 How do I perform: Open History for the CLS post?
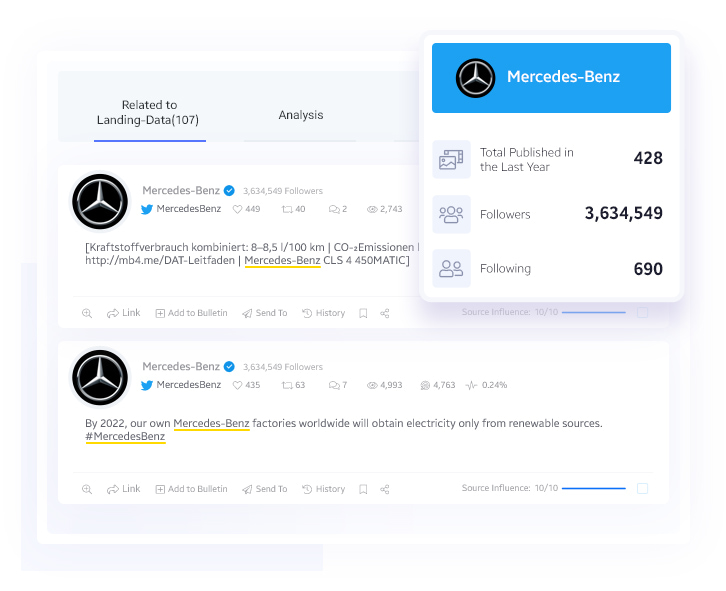pos(323,313)
